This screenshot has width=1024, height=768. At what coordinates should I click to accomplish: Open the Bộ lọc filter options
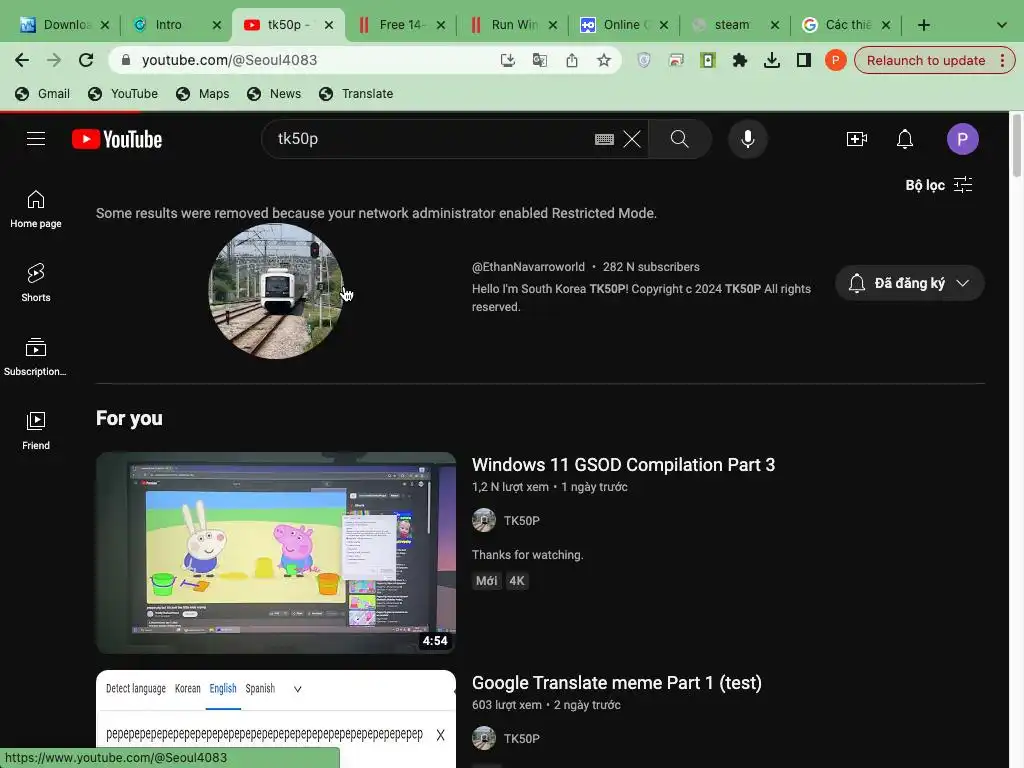[939, 185]
